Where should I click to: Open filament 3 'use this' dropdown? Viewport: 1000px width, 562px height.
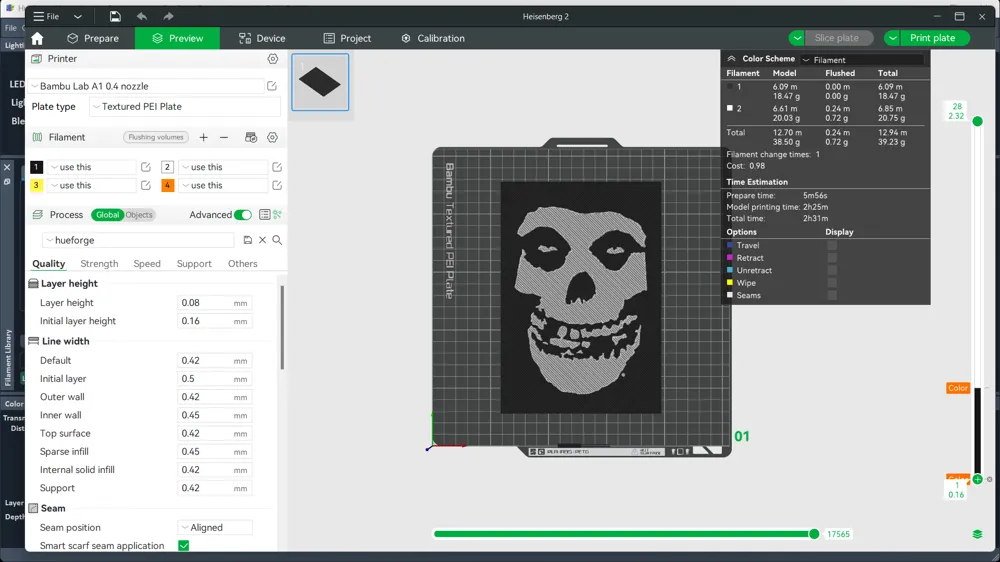[92, 186]
